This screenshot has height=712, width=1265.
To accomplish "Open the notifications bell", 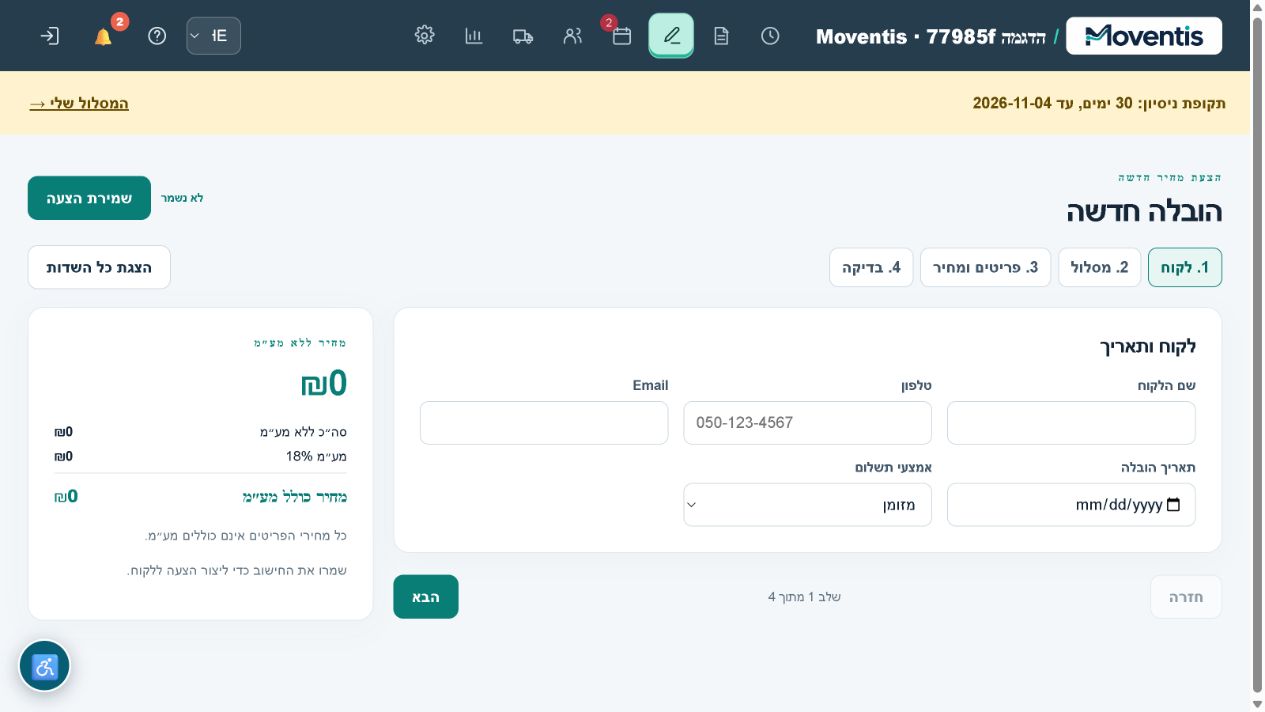I will [103, 36].
